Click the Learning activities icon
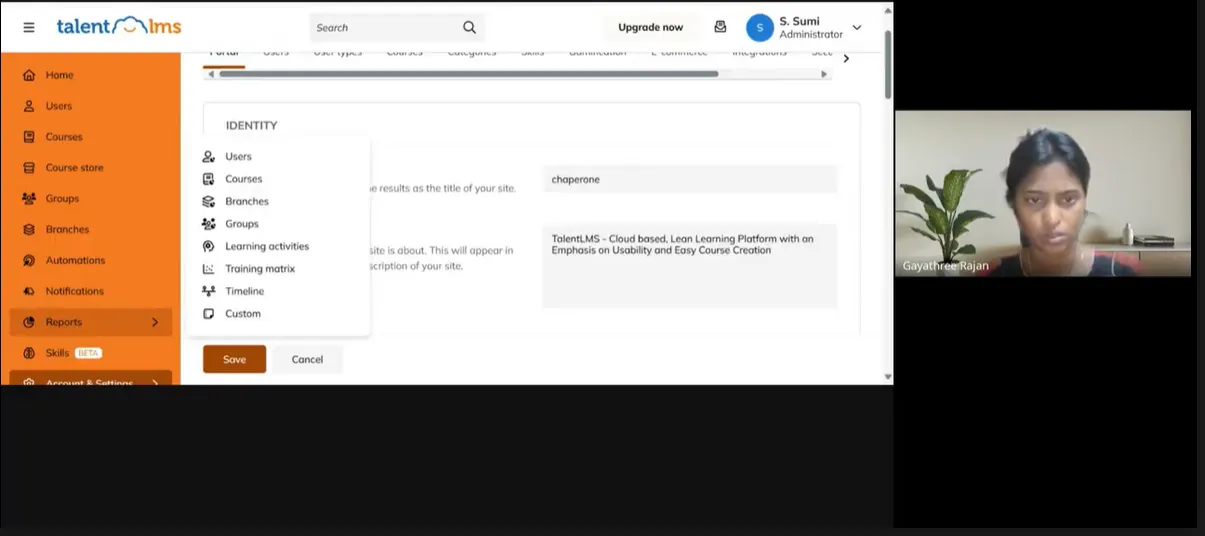 [x=208, y=246]
